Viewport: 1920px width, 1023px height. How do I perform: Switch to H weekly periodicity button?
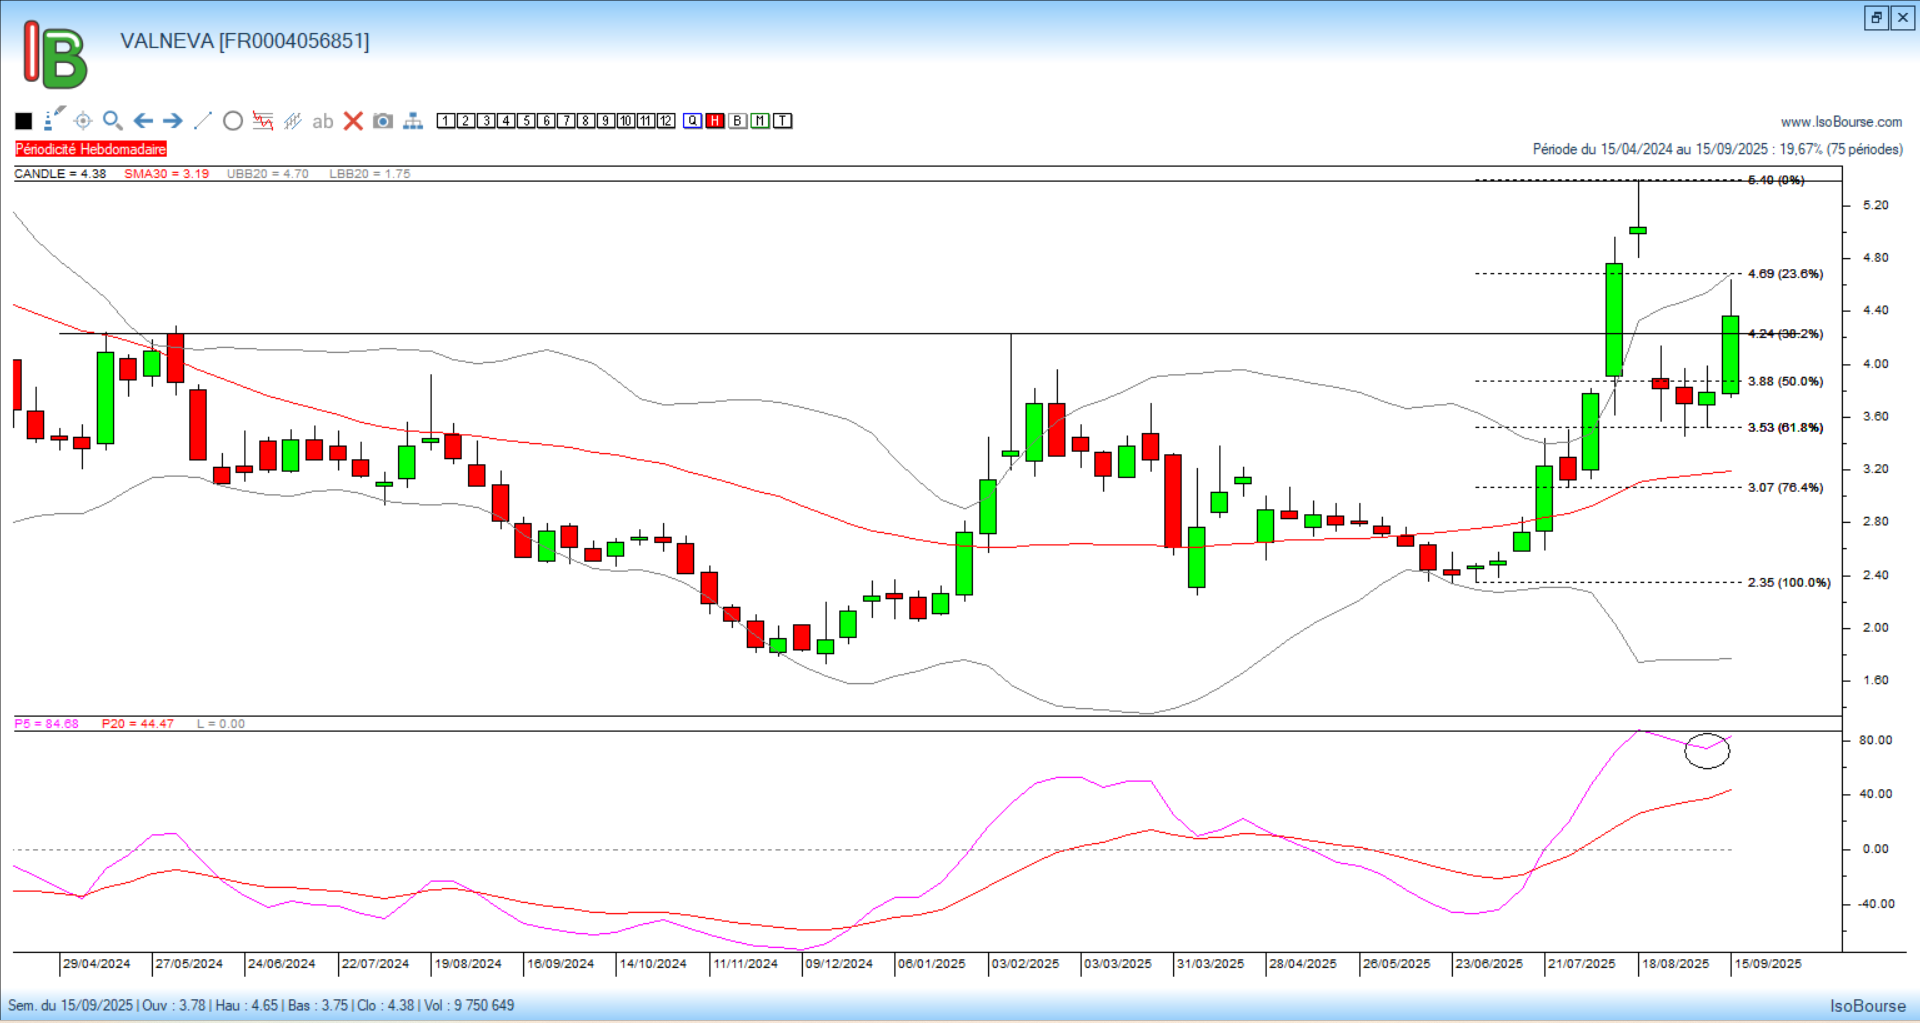[715, 121]
